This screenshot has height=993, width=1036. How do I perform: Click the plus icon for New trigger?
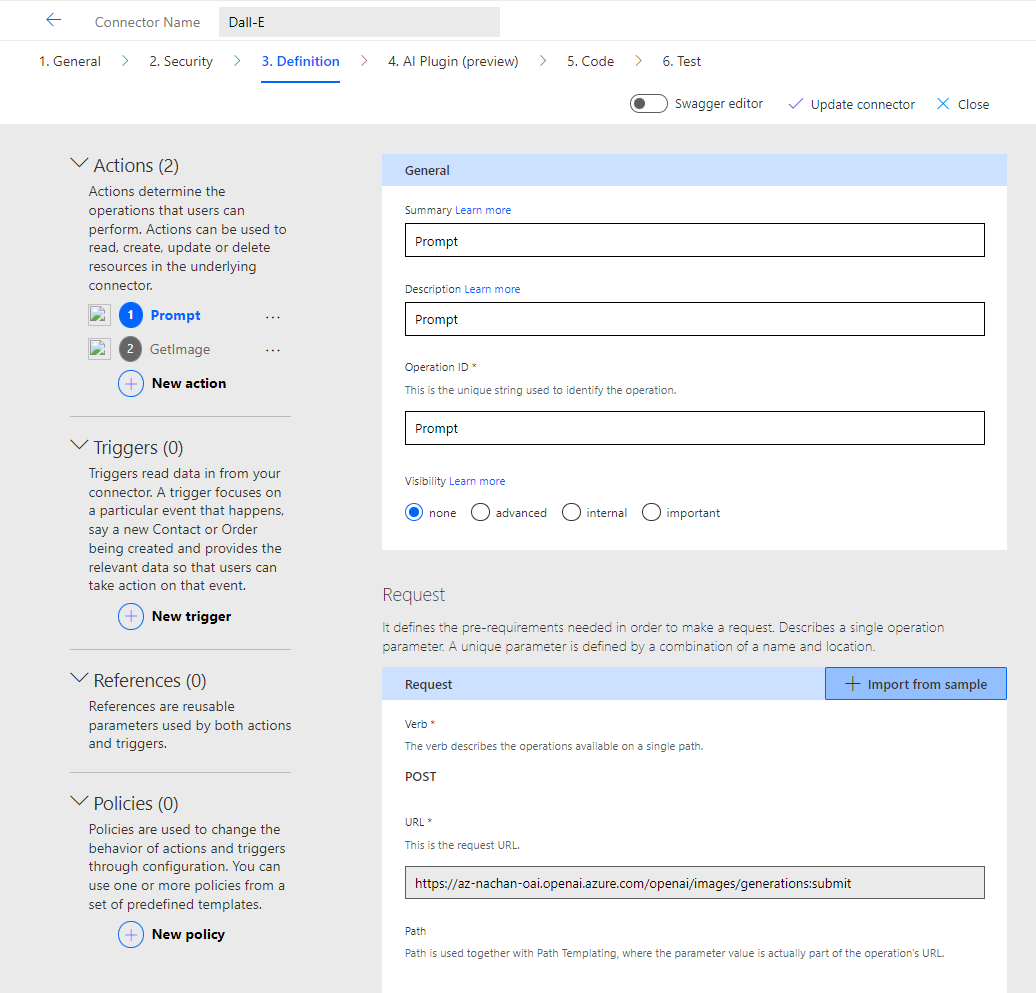[x=131, y=616]
